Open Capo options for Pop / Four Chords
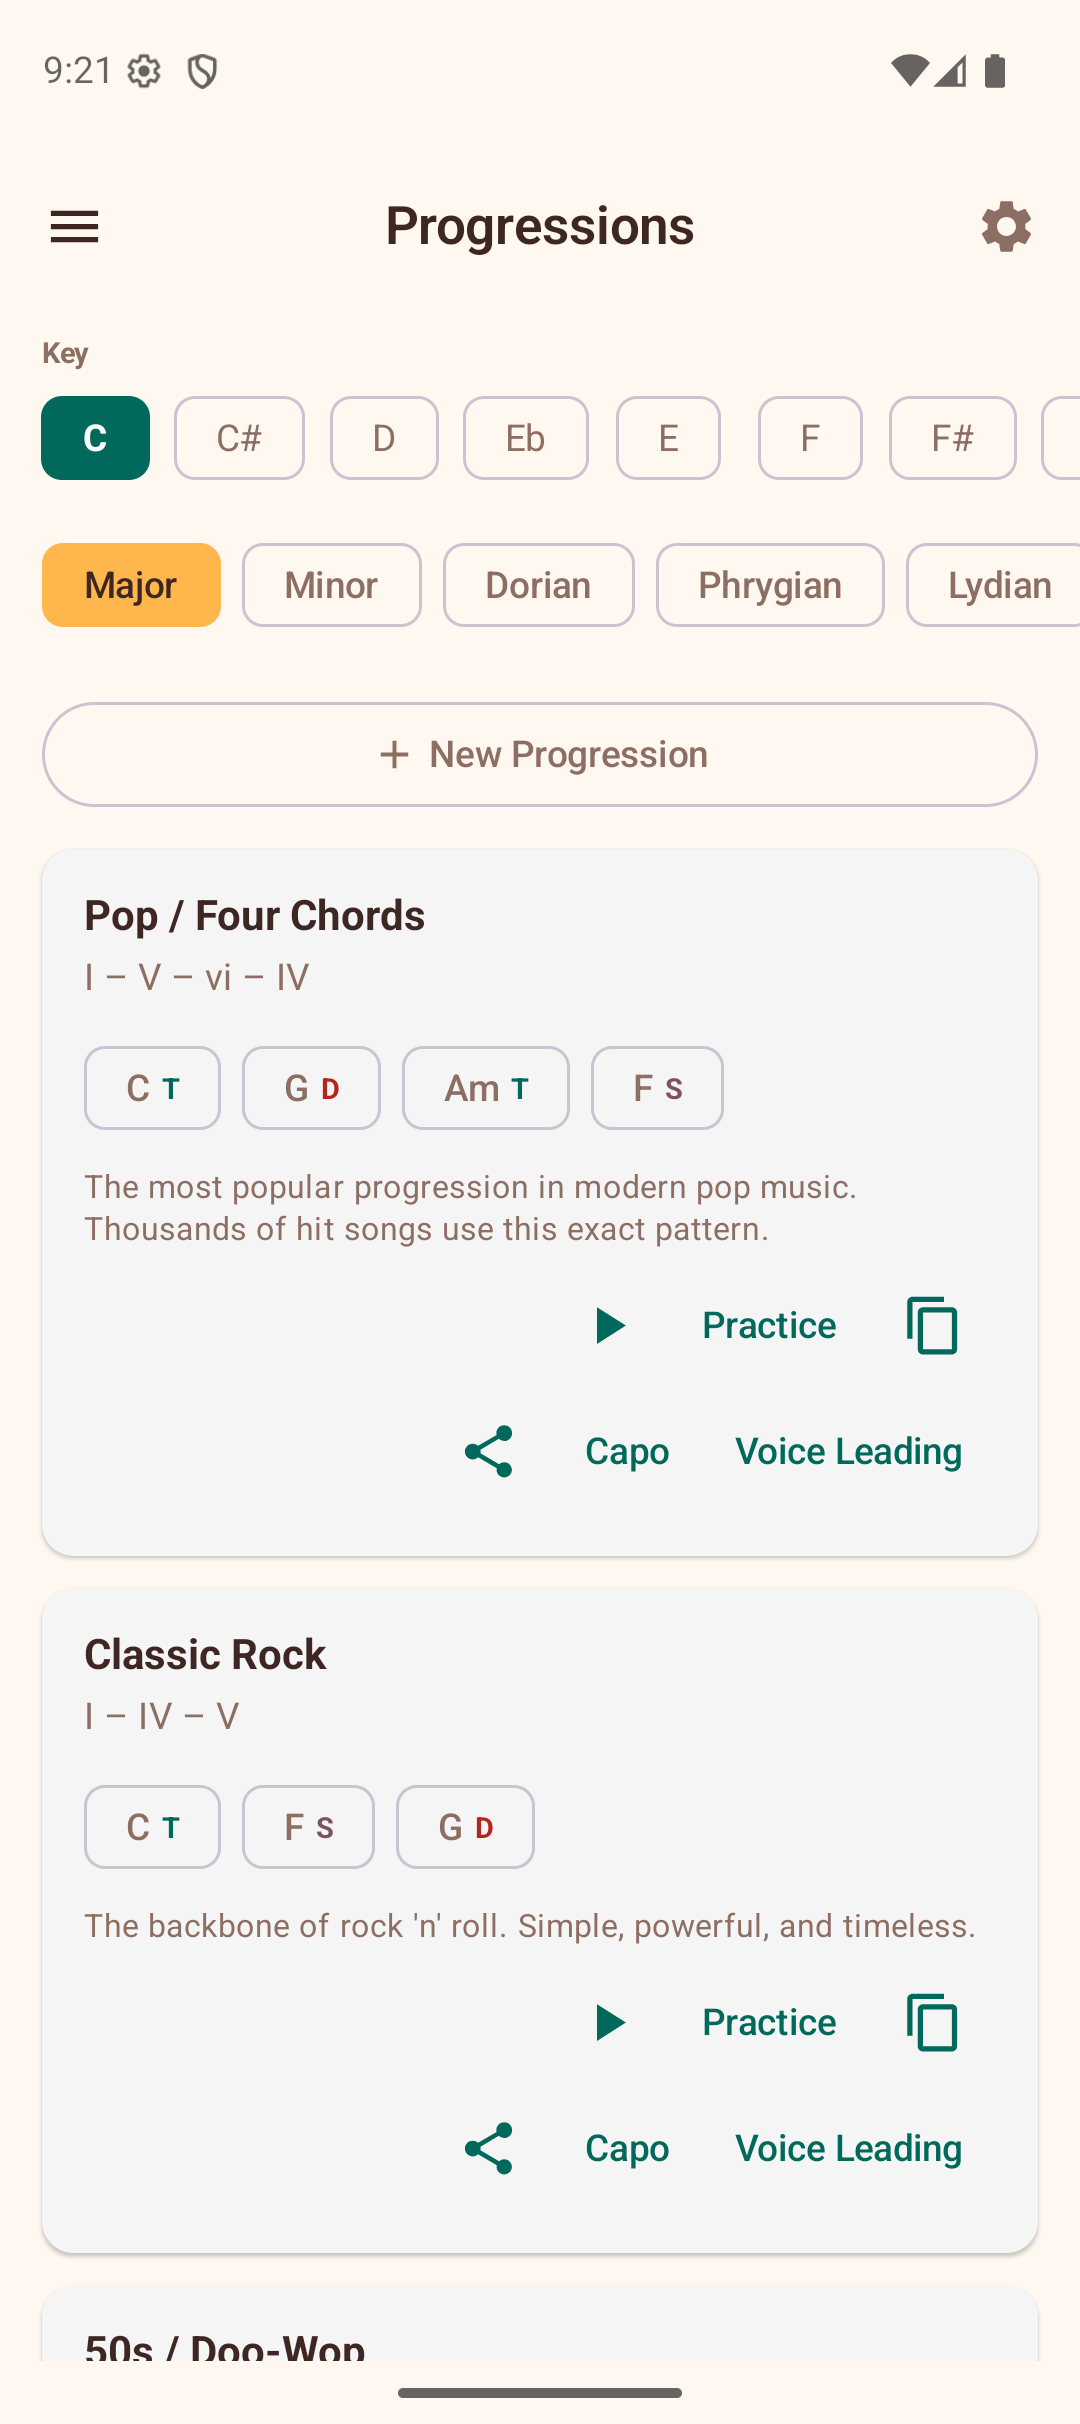Viewport: 1080px width, 2424px height. pyautogui.click(x=626, y=1452)
